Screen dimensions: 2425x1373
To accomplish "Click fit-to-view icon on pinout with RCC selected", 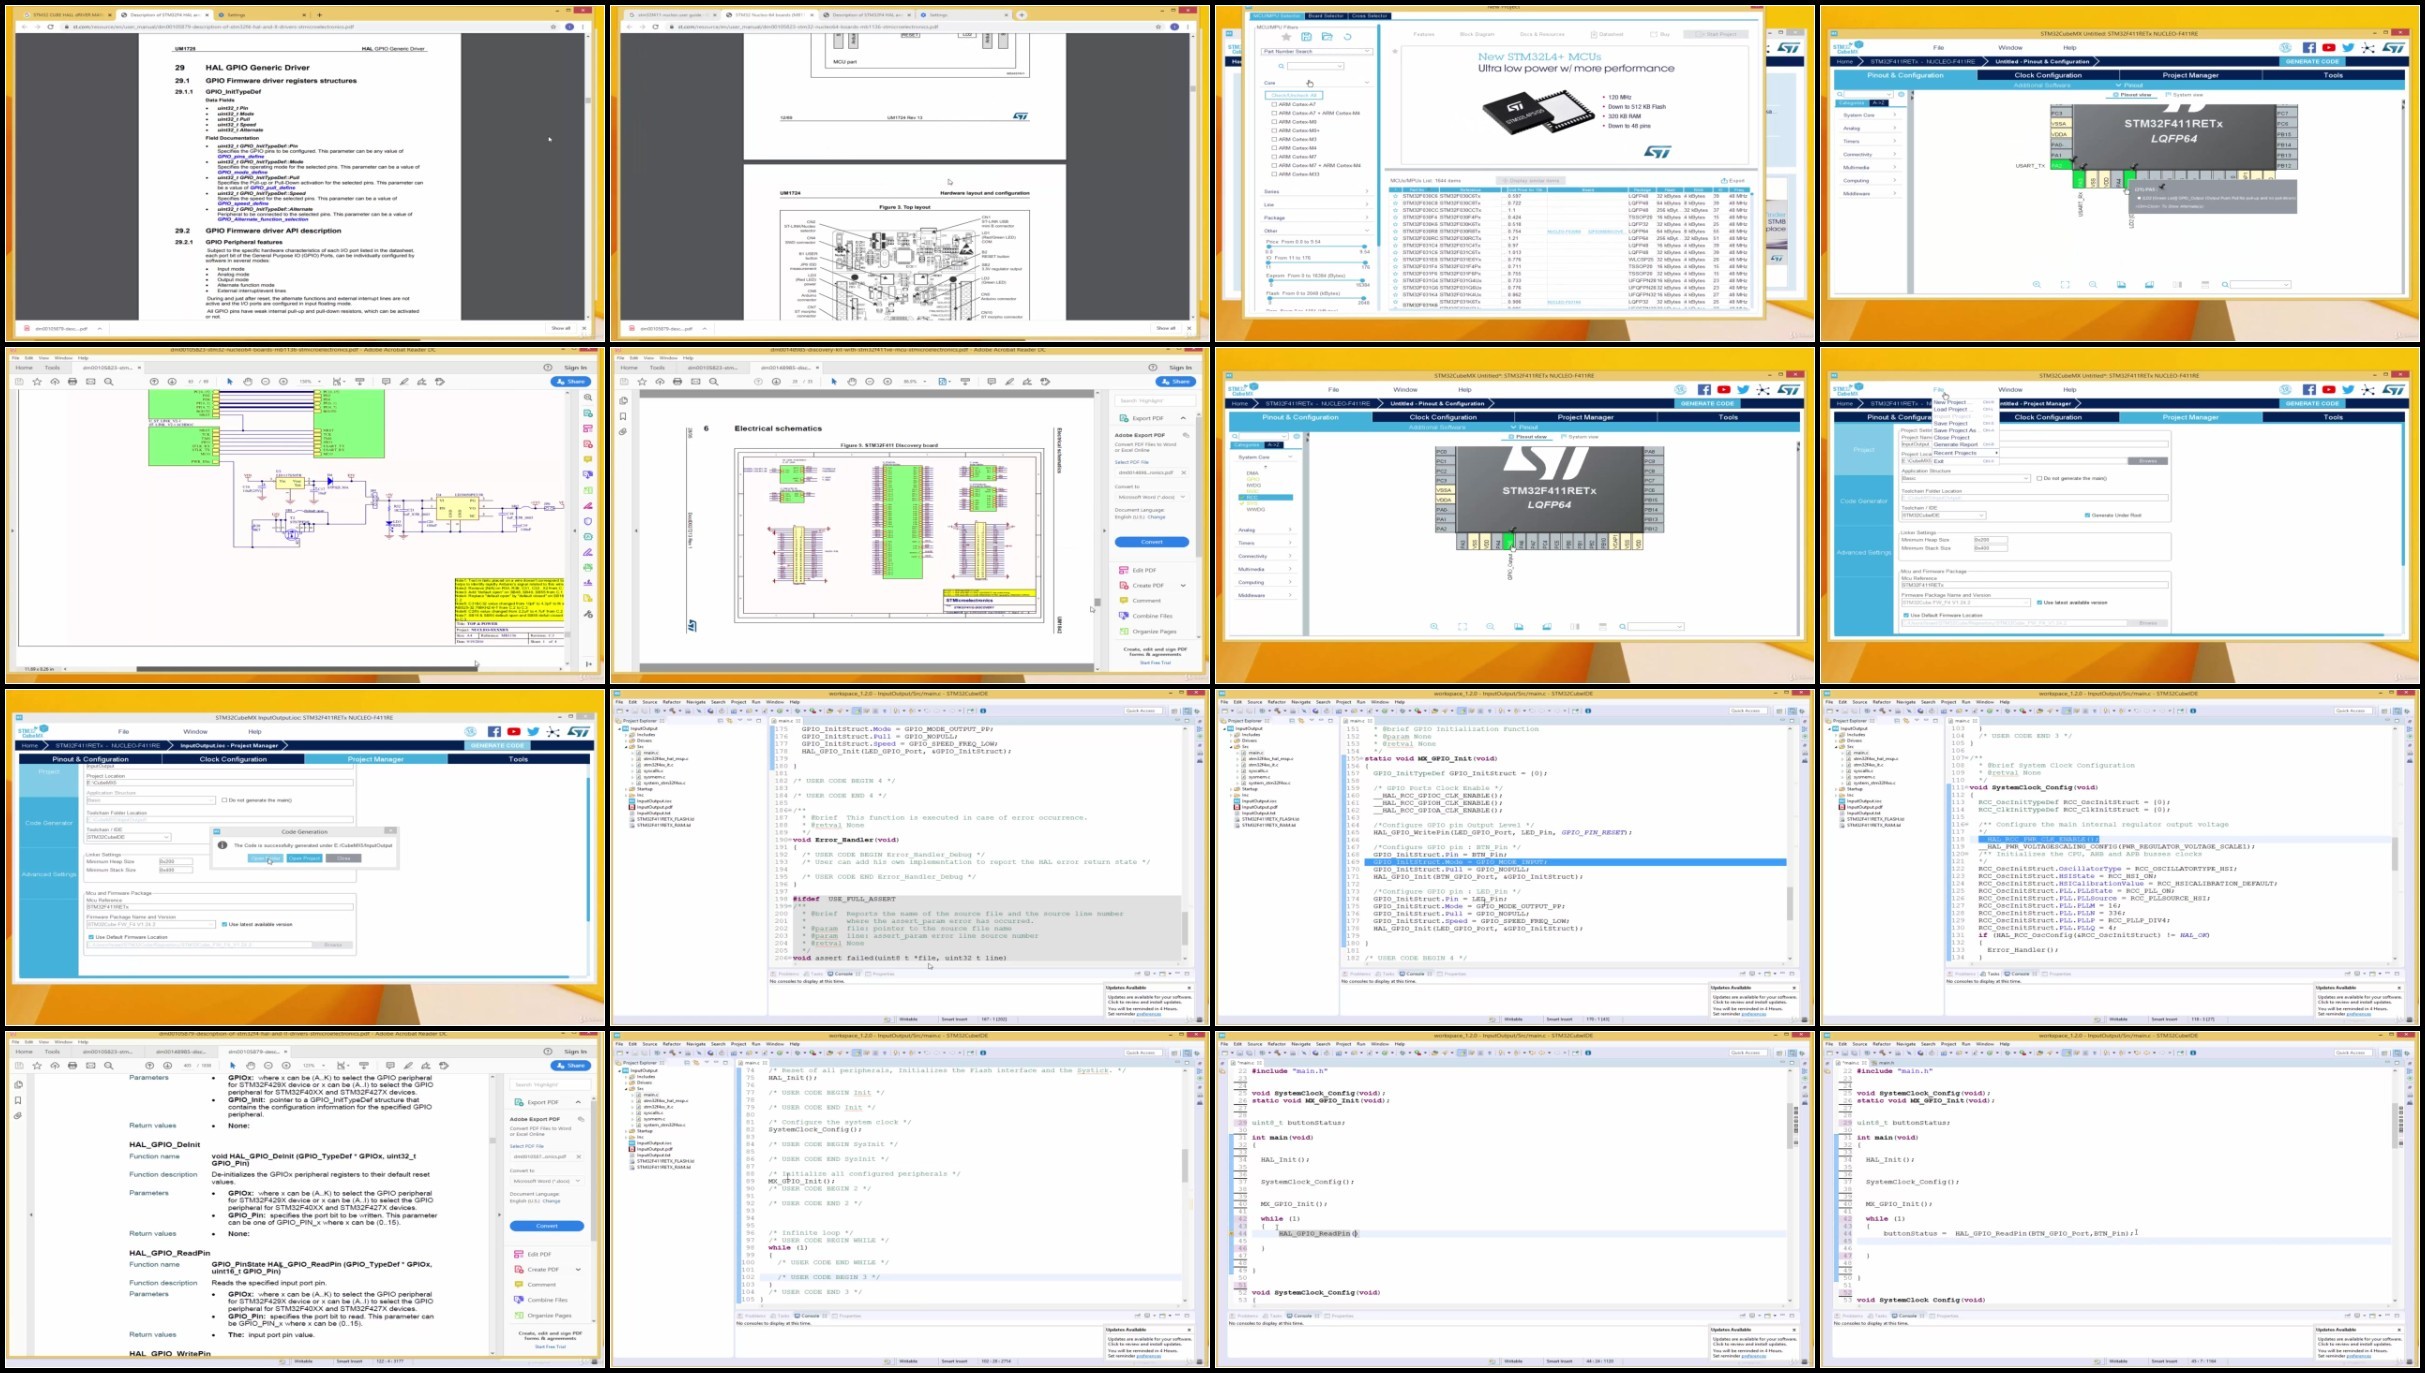I will tap(1462, 627).
